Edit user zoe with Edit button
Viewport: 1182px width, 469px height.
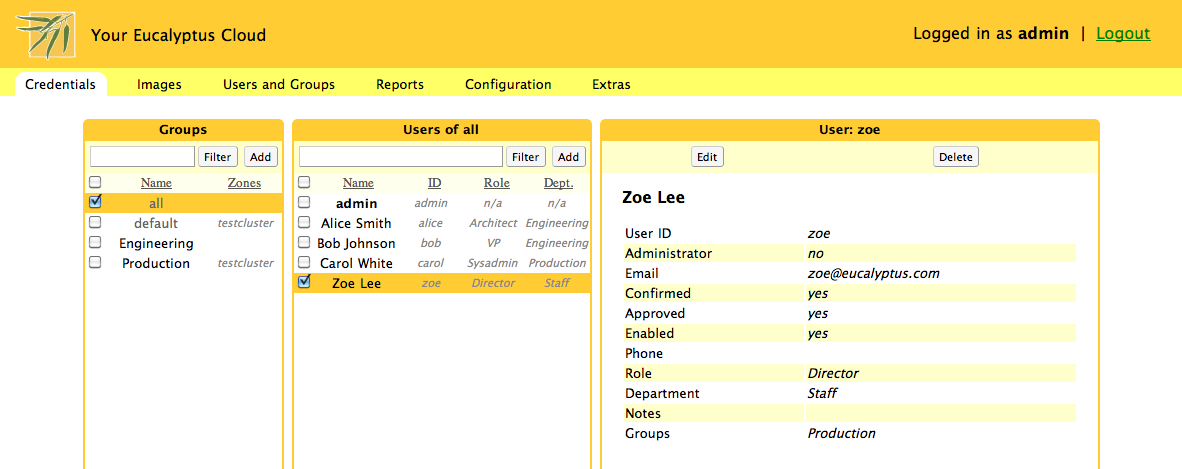[707, 157]
